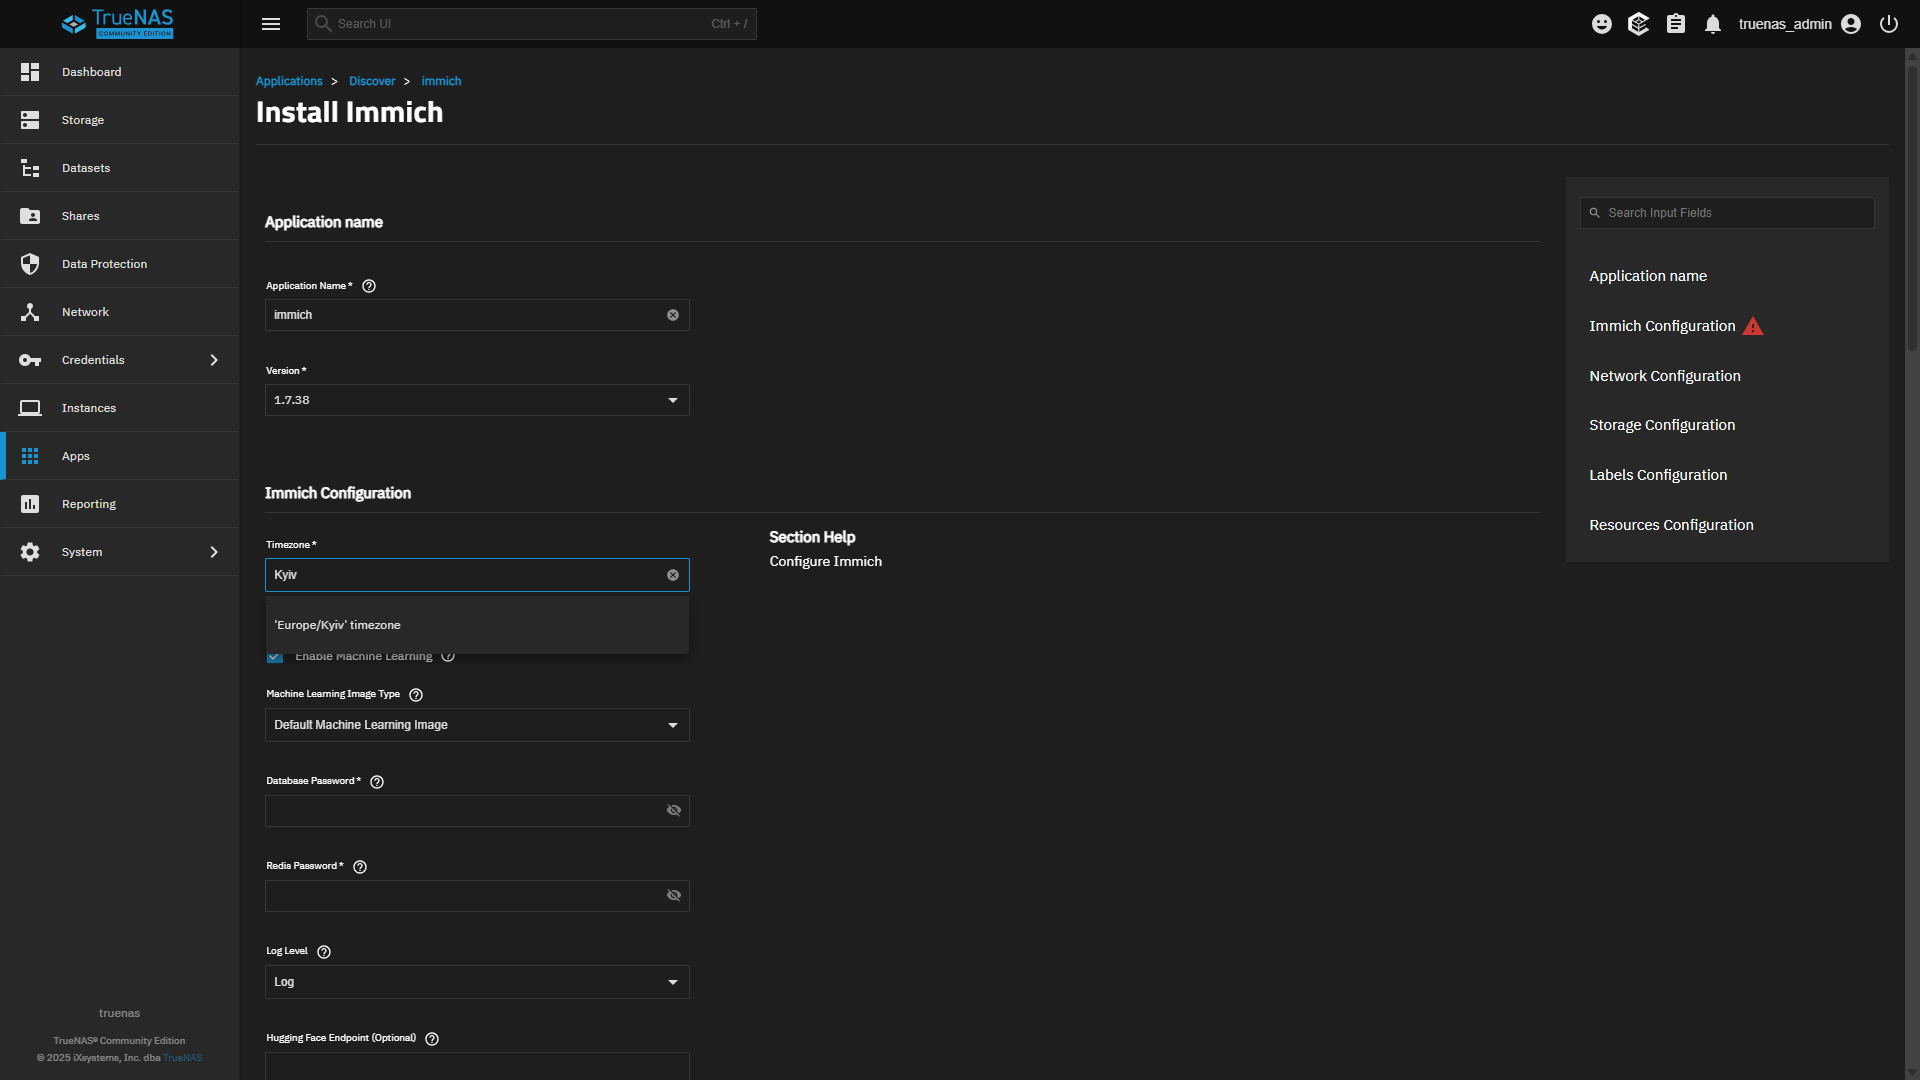
Task: Open Storage in the left sidebar
Action: point(83,120)
